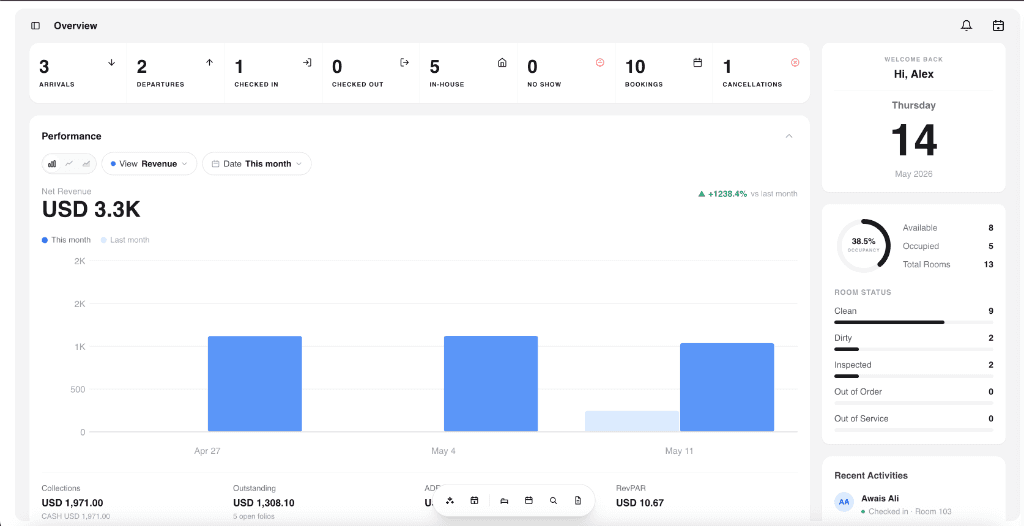
Task: Click the RevPAR USD 10.67 value
Action: pyautogui.click(x=640, y=503)
